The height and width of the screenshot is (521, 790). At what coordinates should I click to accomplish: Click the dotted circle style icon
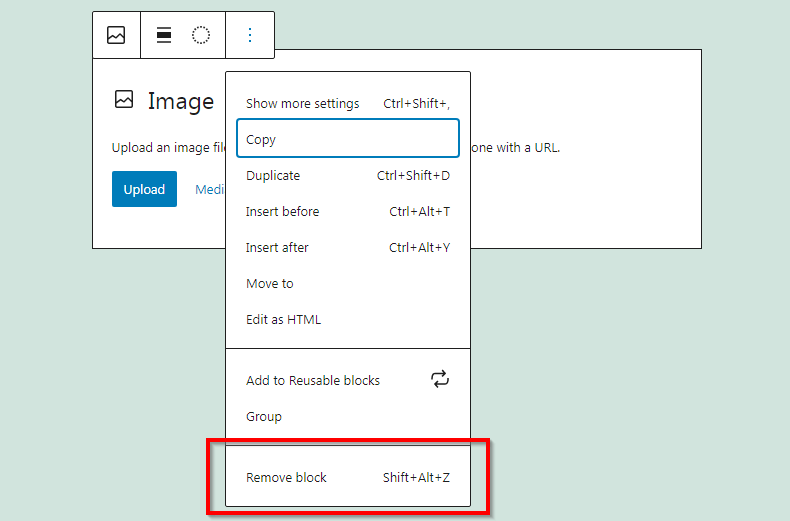pos(201,35)
